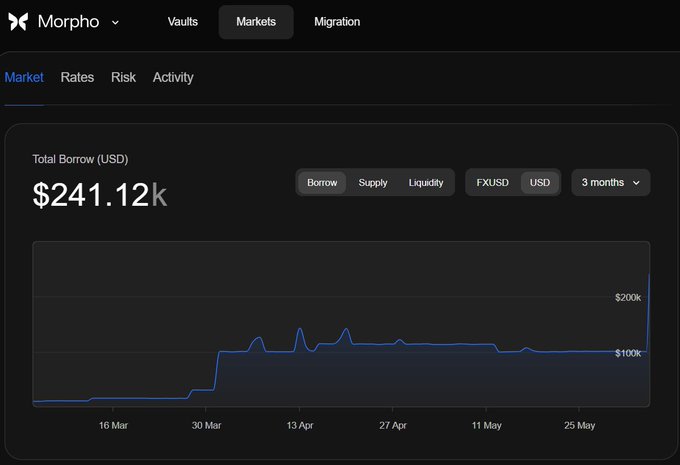Switch chart currency to USD
The width and height of the screenshot is (680, 465).
[x=539, y=183]
